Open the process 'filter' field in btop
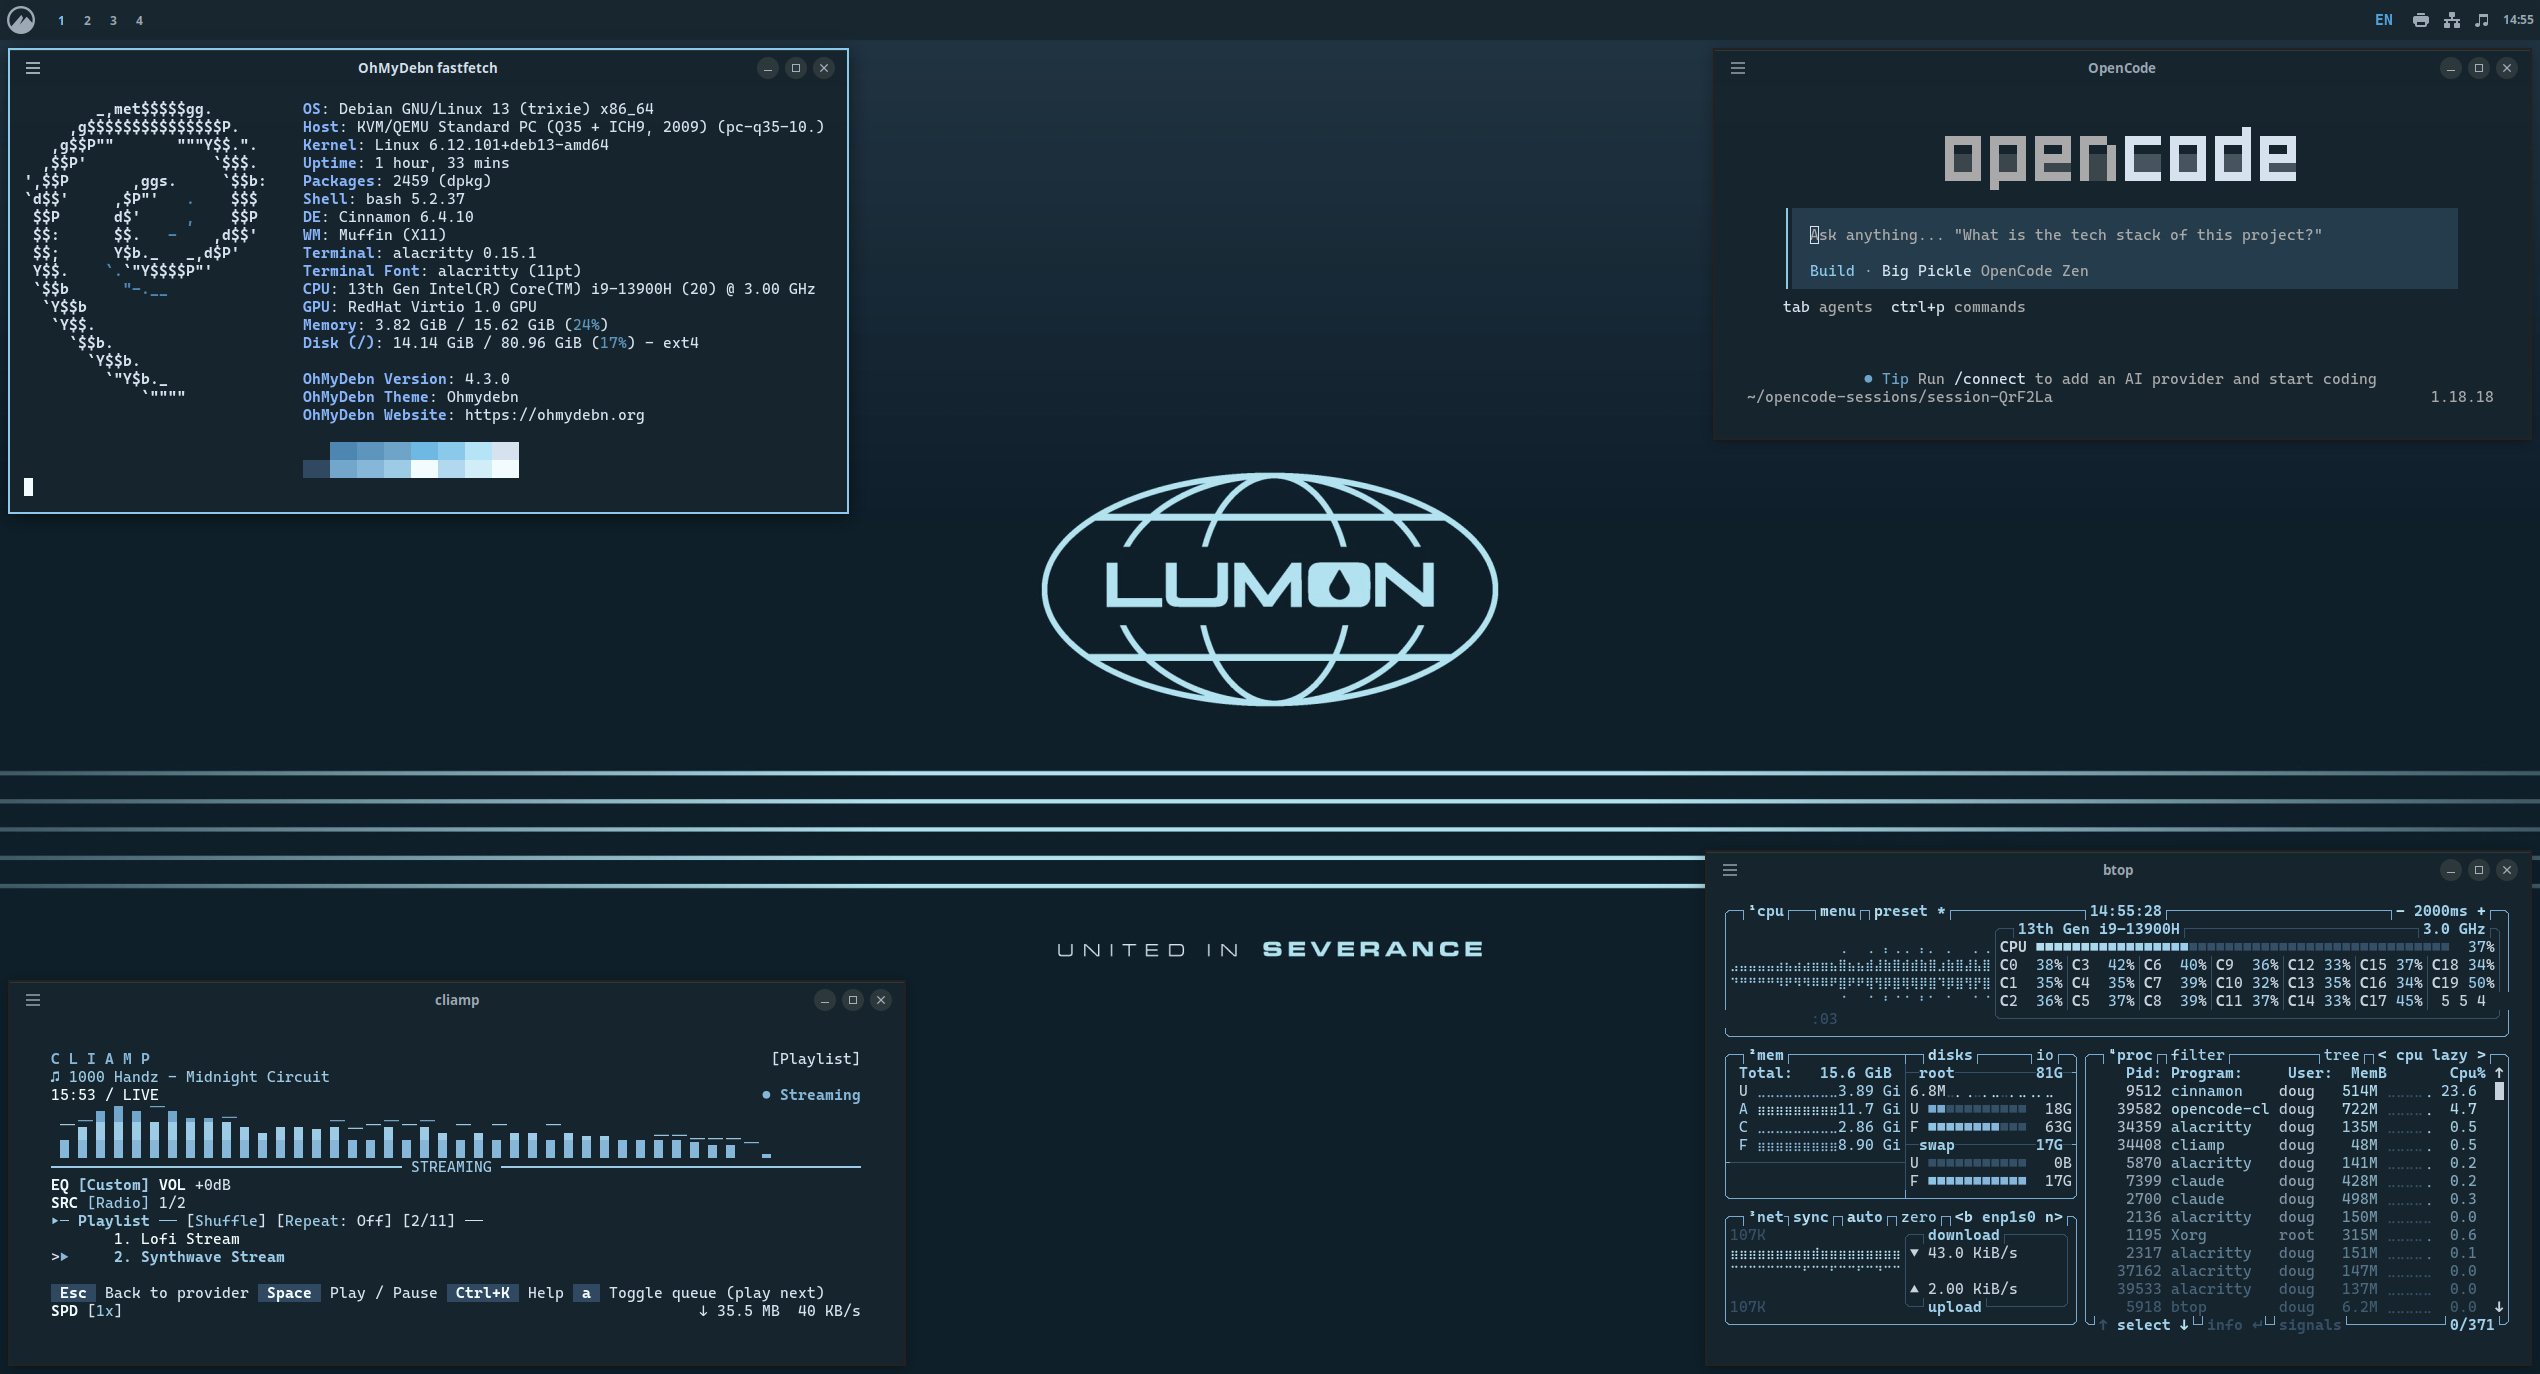 coord(2197,1055)
